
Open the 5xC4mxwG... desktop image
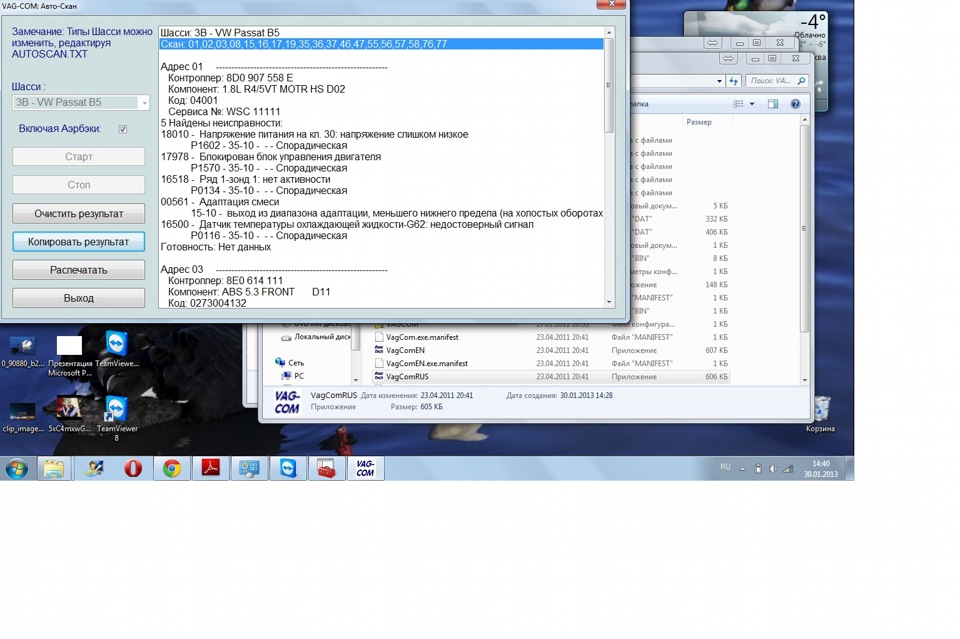(x=69, y=414)
